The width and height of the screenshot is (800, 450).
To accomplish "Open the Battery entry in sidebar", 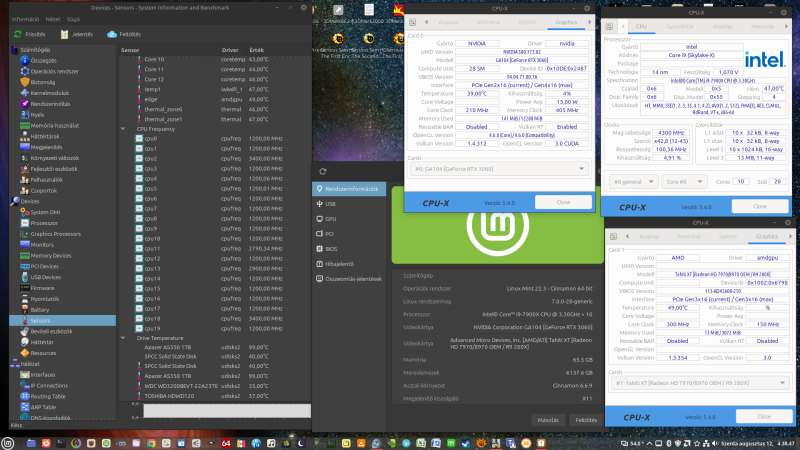I will [x=40, y=310].
